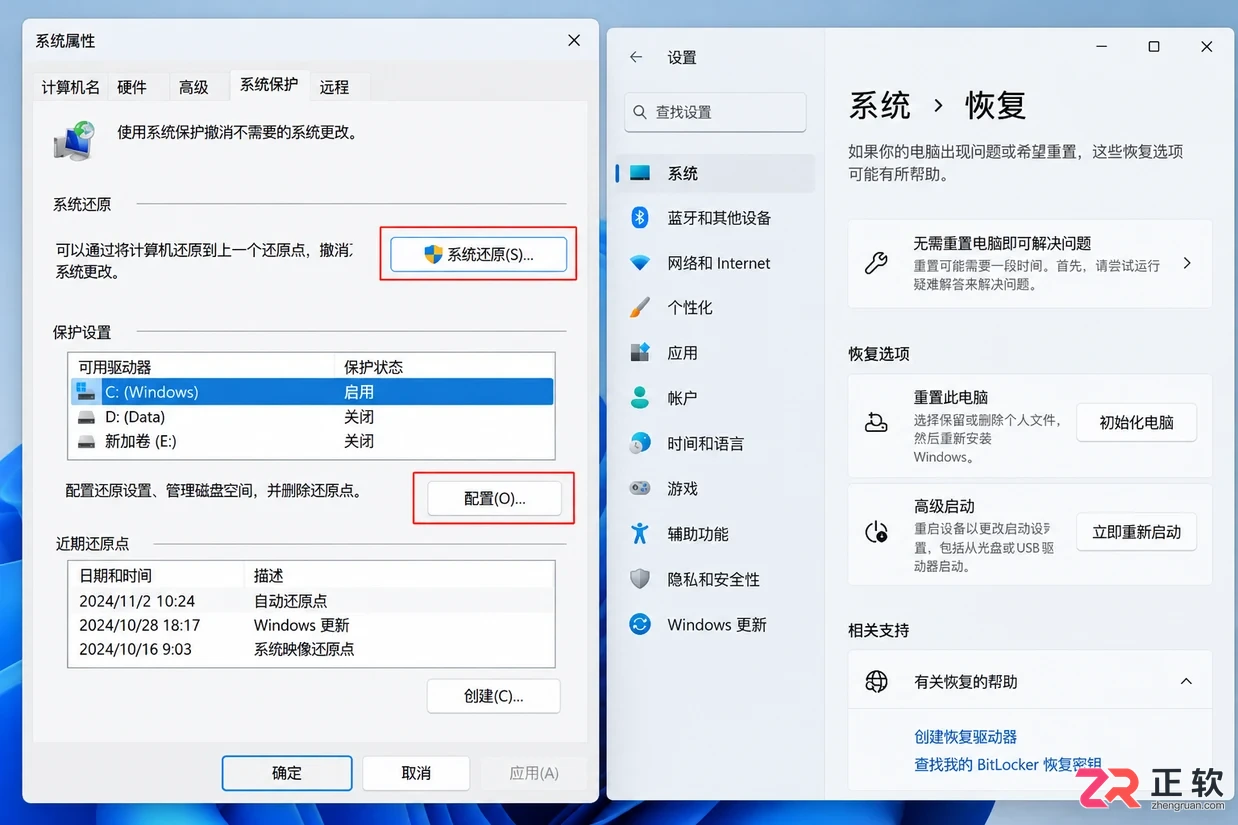Viewport: 1238px width, 825px height.
Task: Minimize the Settings window
Action: [x=1101, y=46]
